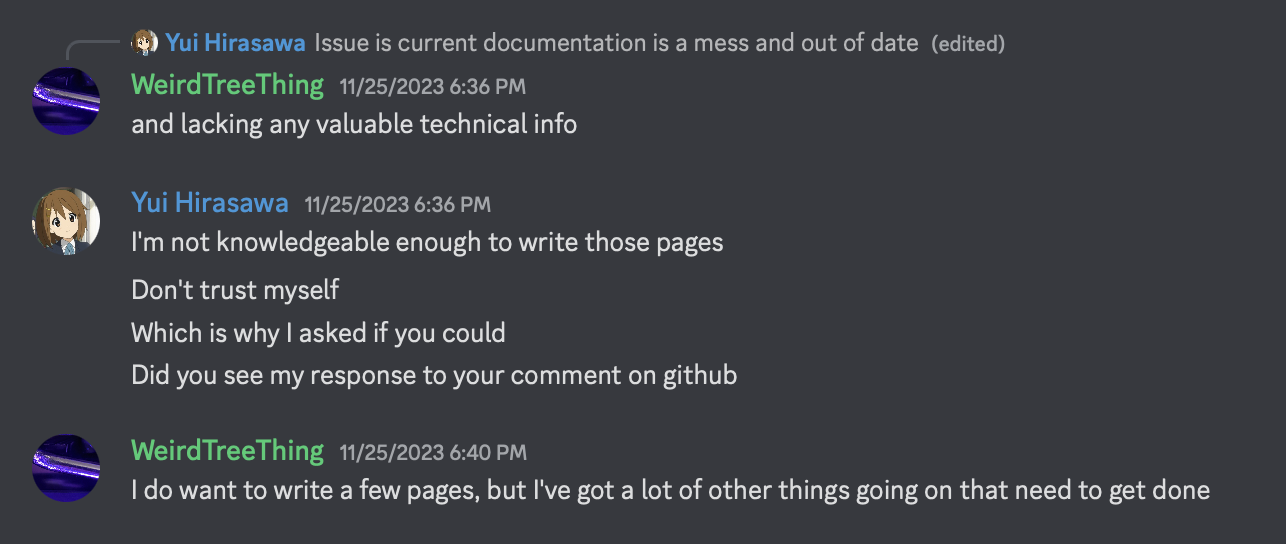
Task: Select message about response to comment on github
Action: [434, 376]
